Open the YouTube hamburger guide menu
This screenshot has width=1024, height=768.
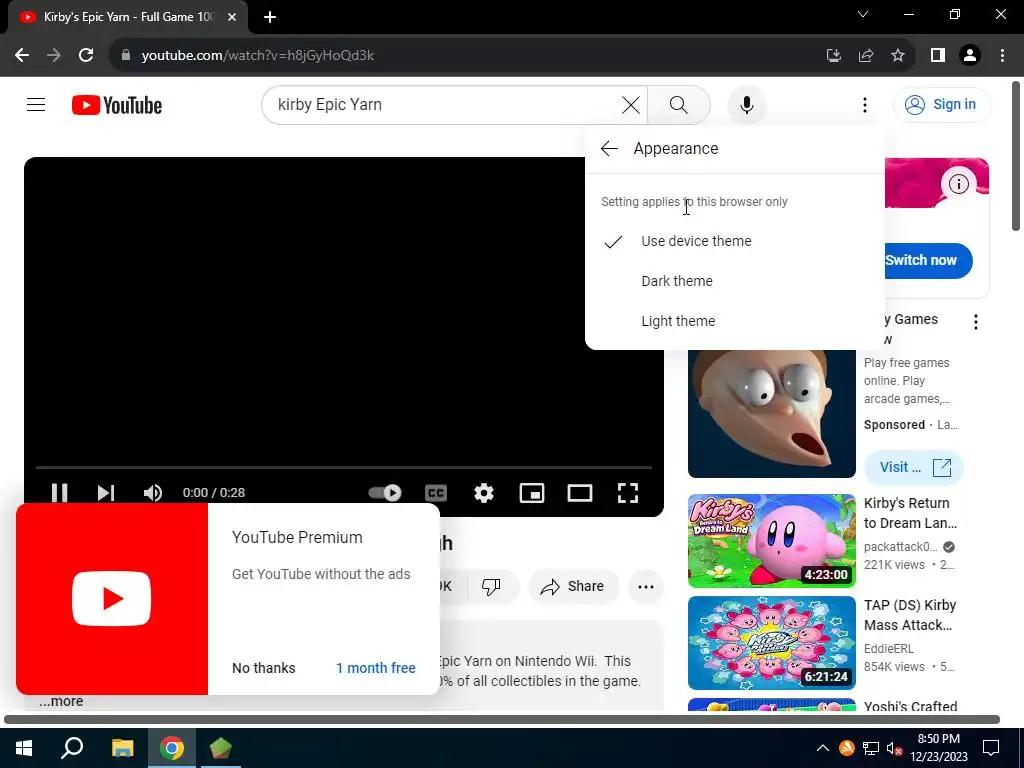36,104
